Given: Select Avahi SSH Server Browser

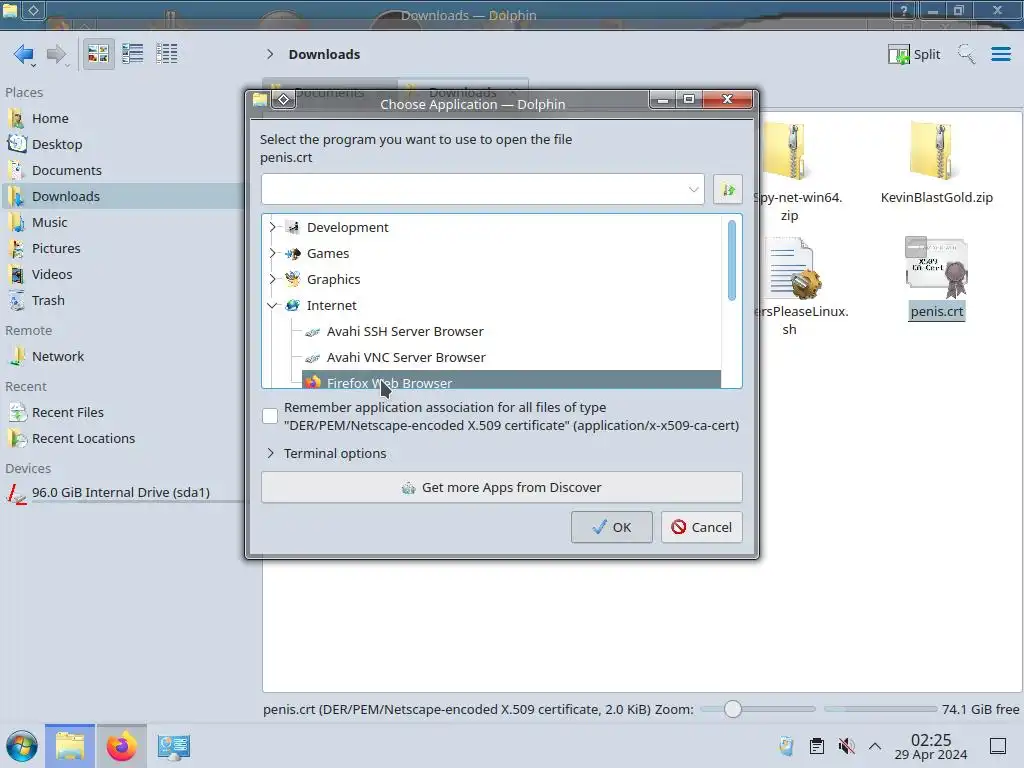Looking at the screenshot, I should (x=511, y=332).
